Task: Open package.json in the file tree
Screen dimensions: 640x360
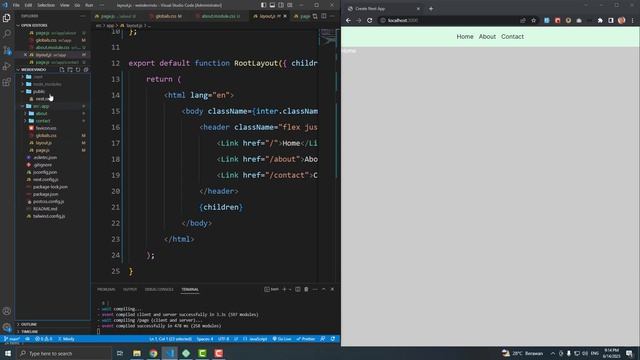Action: [x=45, y=194]
